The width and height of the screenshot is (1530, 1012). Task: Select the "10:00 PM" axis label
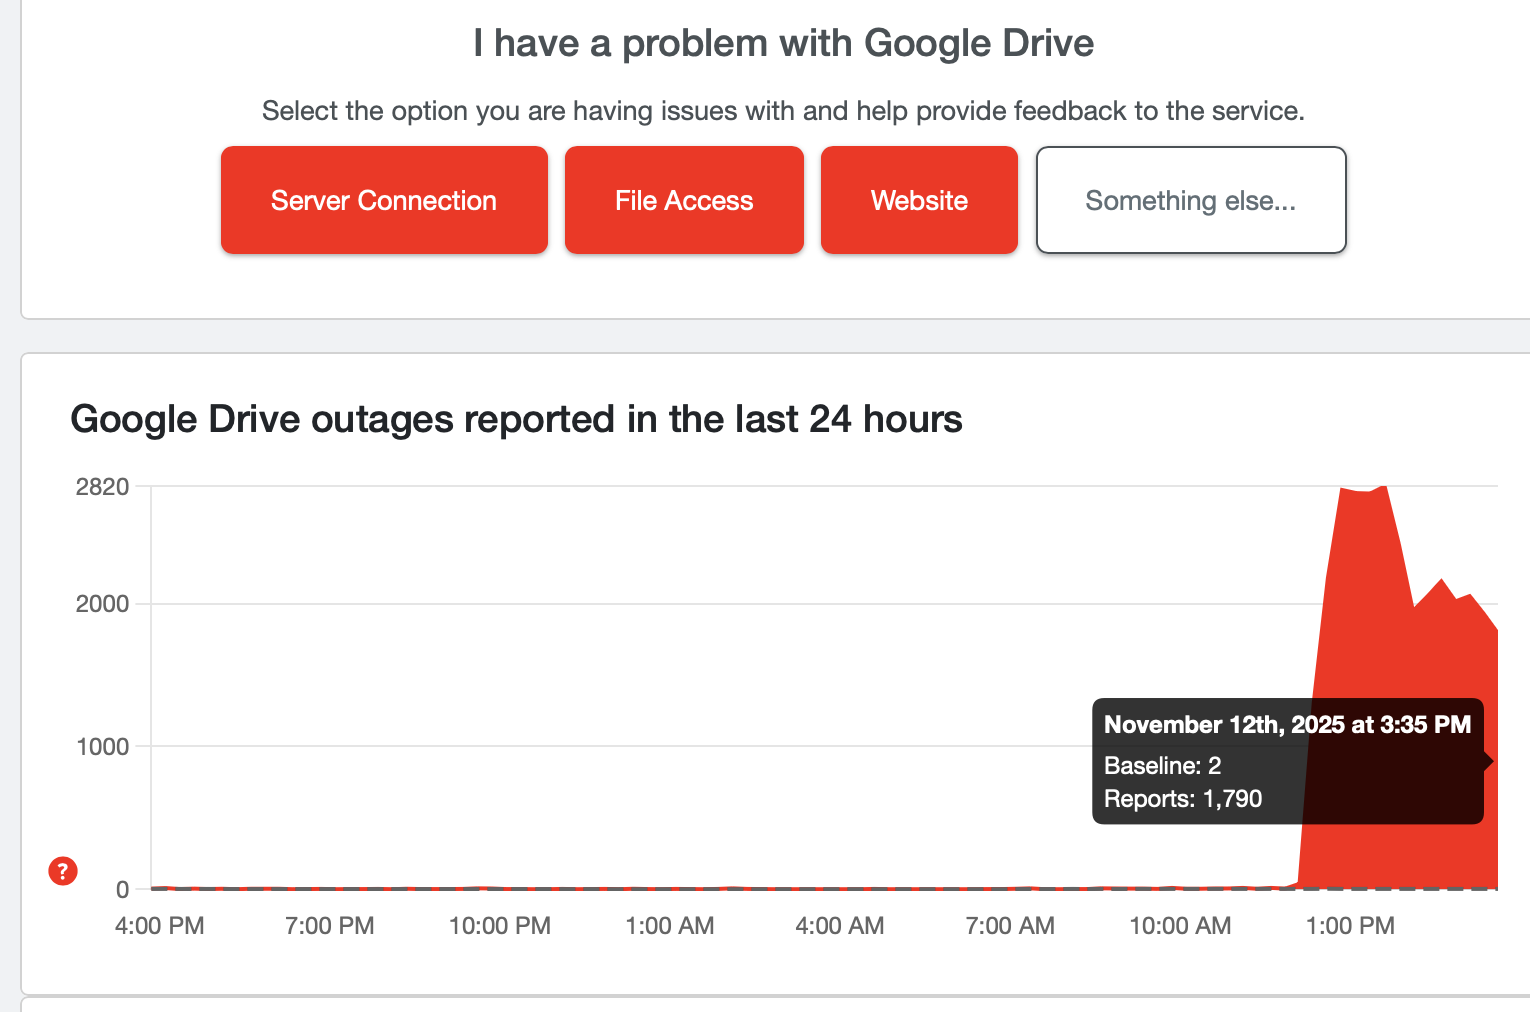pyautogui.click(x=500, y=925)
